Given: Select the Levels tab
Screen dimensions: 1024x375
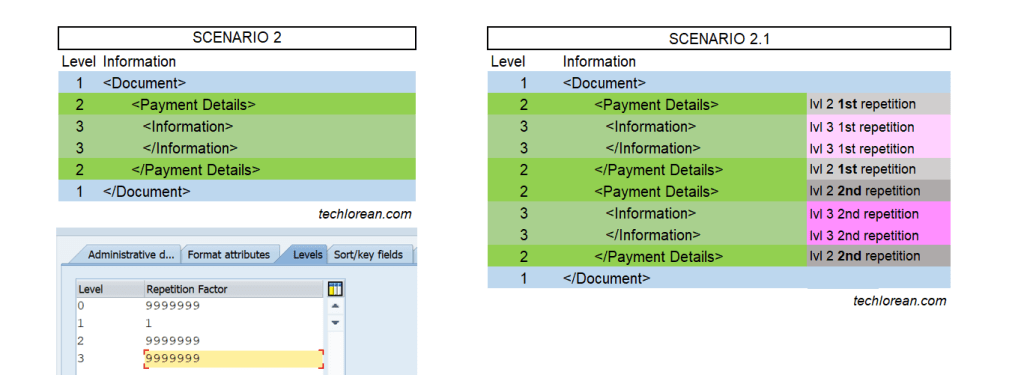Looking at the screenshot, I should 307,255.
